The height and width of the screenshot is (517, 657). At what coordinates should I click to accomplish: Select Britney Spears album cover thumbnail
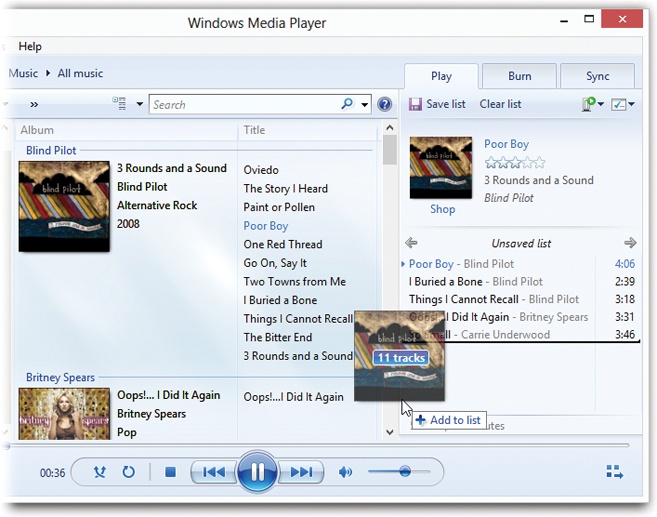pos(64,414)
